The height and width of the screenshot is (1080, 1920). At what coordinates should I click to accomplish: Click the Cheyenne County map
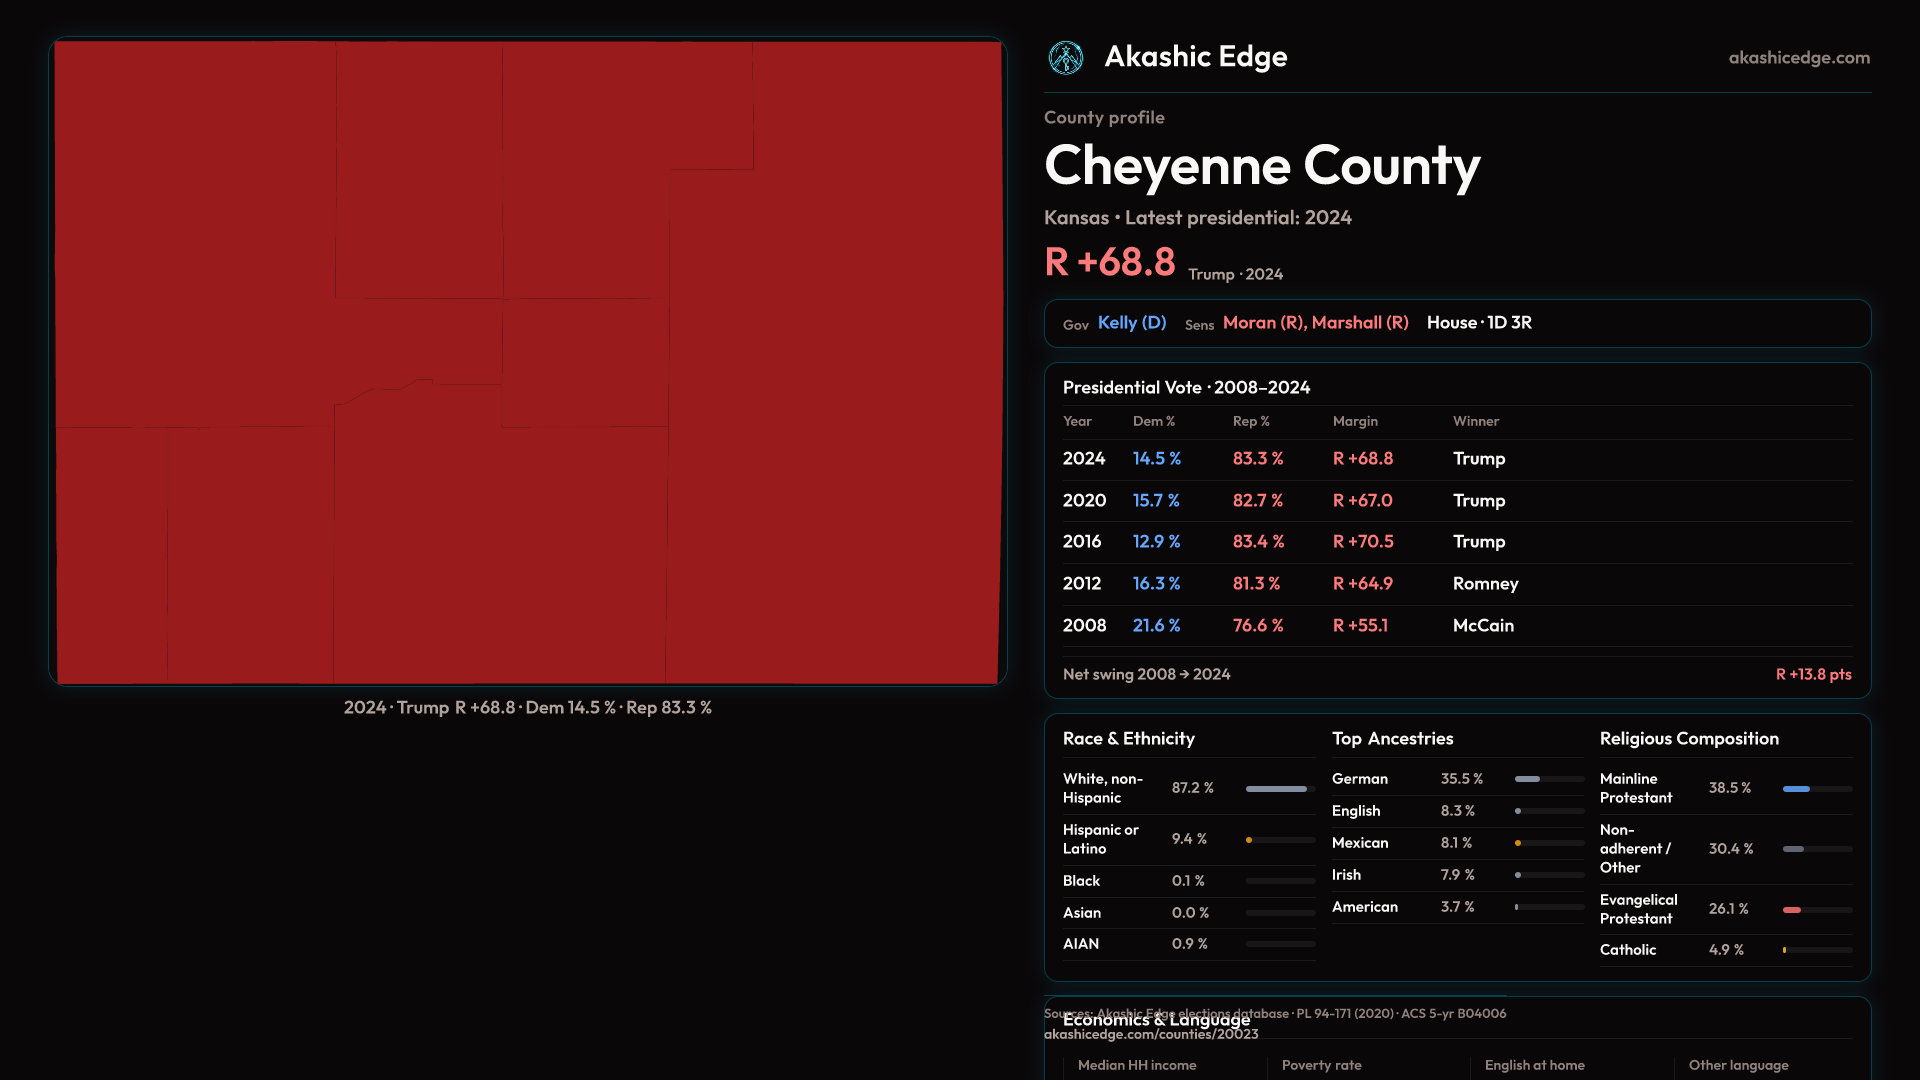(528, 362)
